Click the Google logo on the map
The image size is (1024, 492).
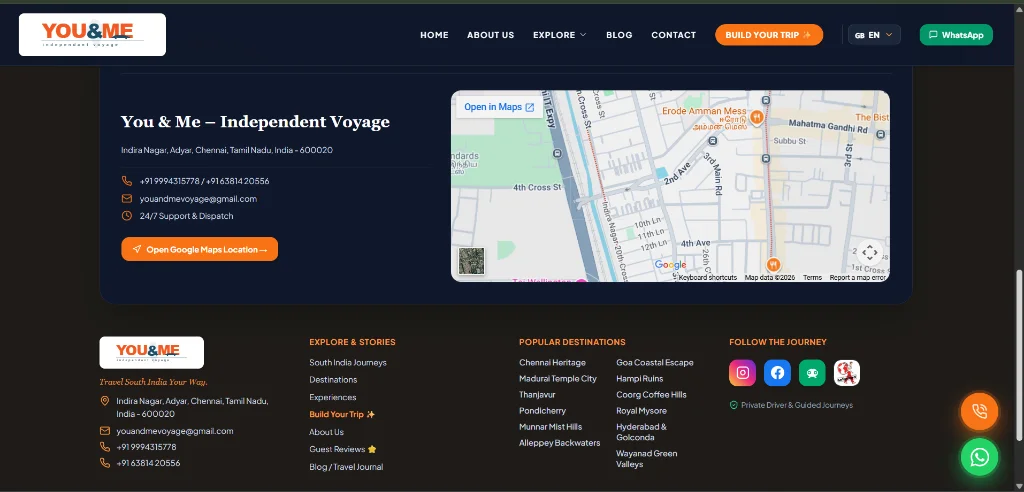click(x=670, y=265)
